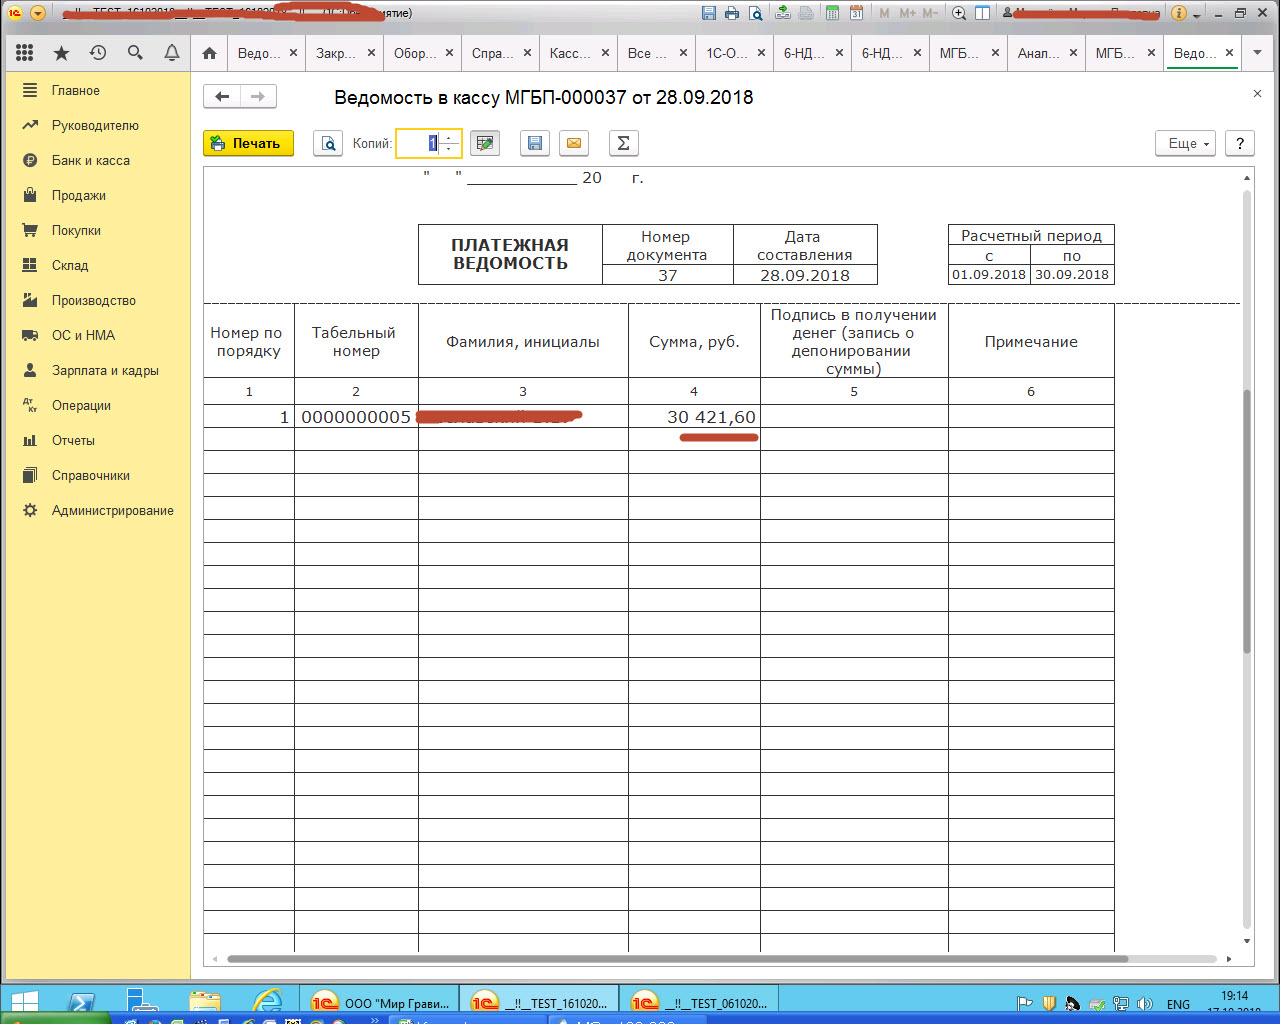Click the print preview magnifier button
This screenshot has height=1024, width=1280.
pos(328,143)
